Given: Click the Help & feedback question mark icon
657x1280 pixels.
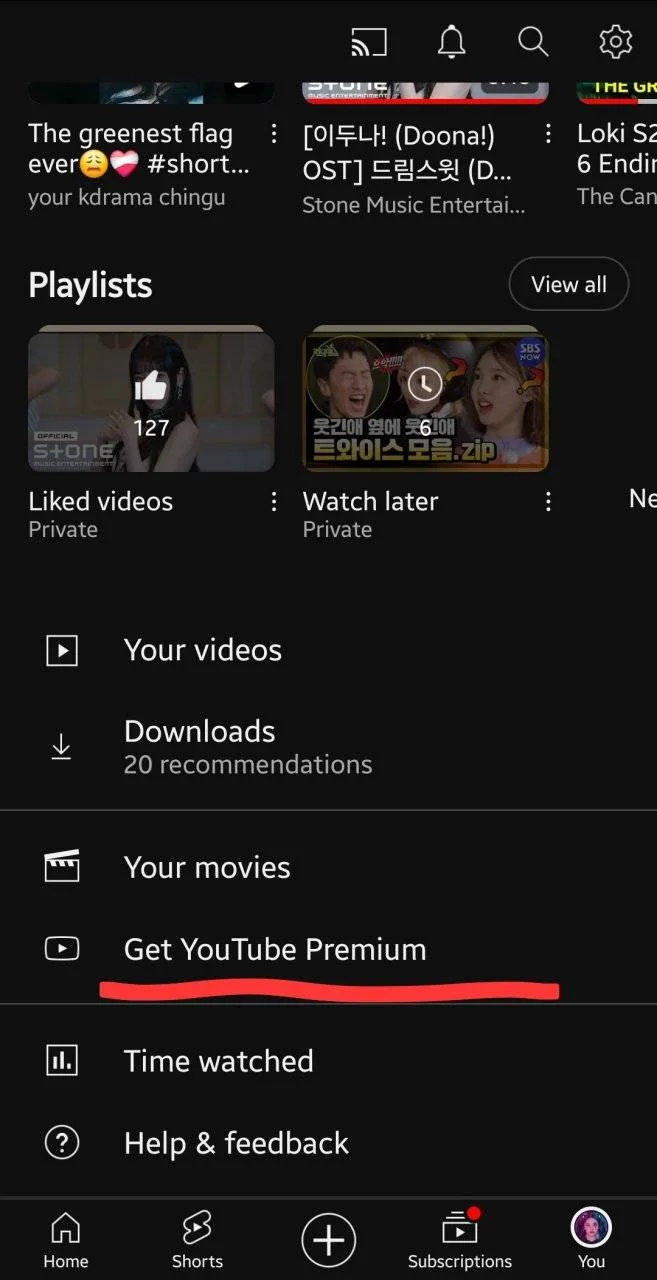Looking at the screenshot, I should tap(62, 1142).
